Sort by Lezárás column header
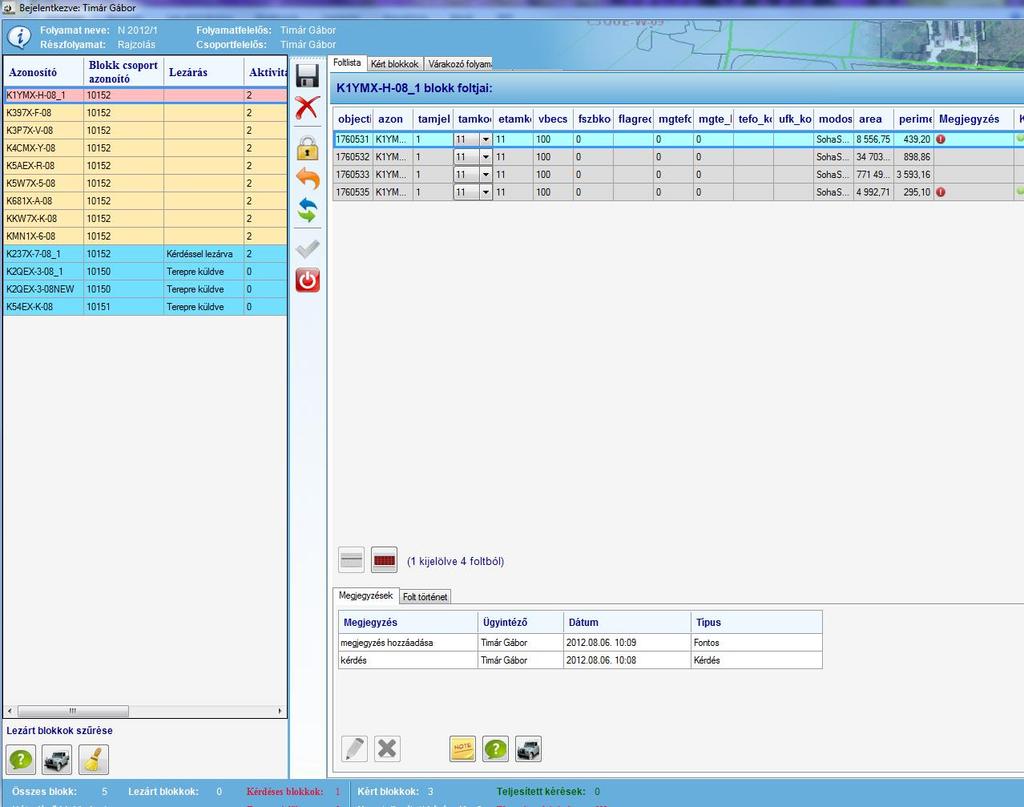 pyautogui.click(x=204, y=72)
